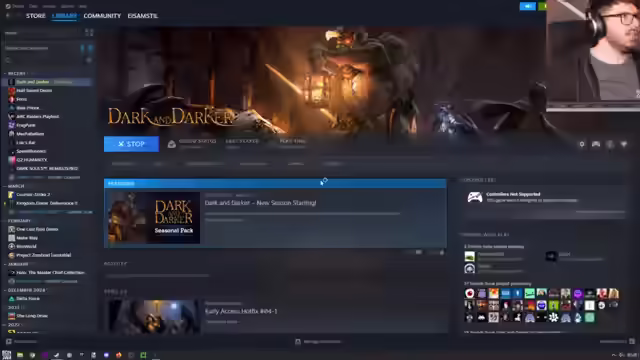Open Friends & Chat at bottom-right
This screenshot has width=640, height=360.
coord(617,342)
